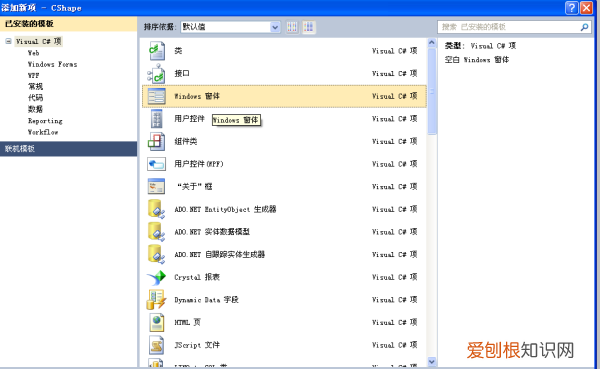Select the Web category
This screenshot has height=369, width=600.
click(x=33, y=53)
